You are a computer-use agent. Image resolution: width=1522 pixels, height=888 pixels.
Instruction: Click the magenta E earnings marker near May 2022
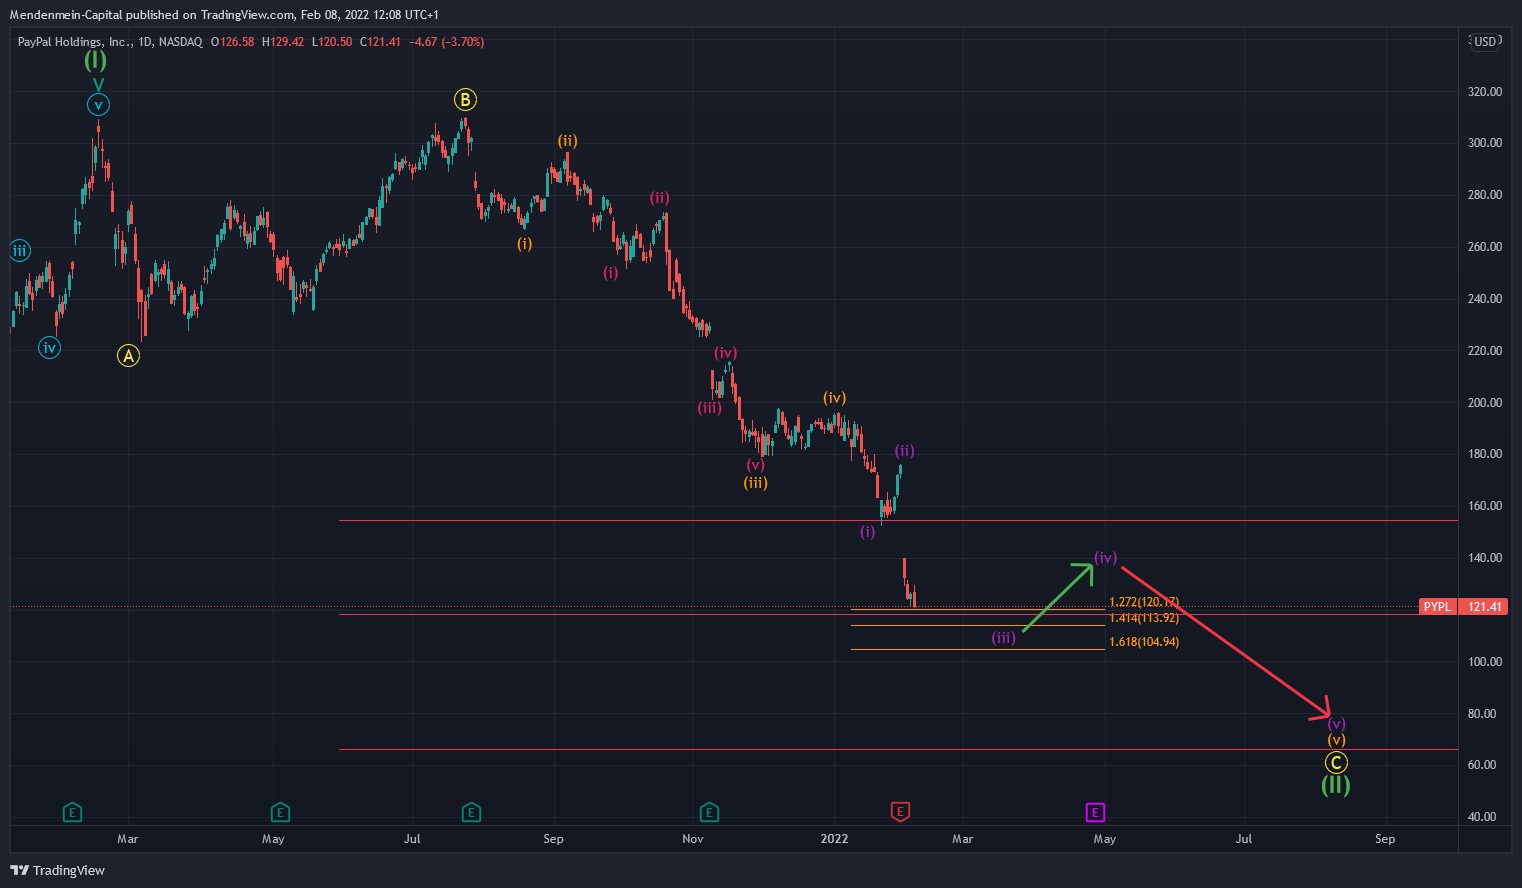click(x=1095, y=812)
